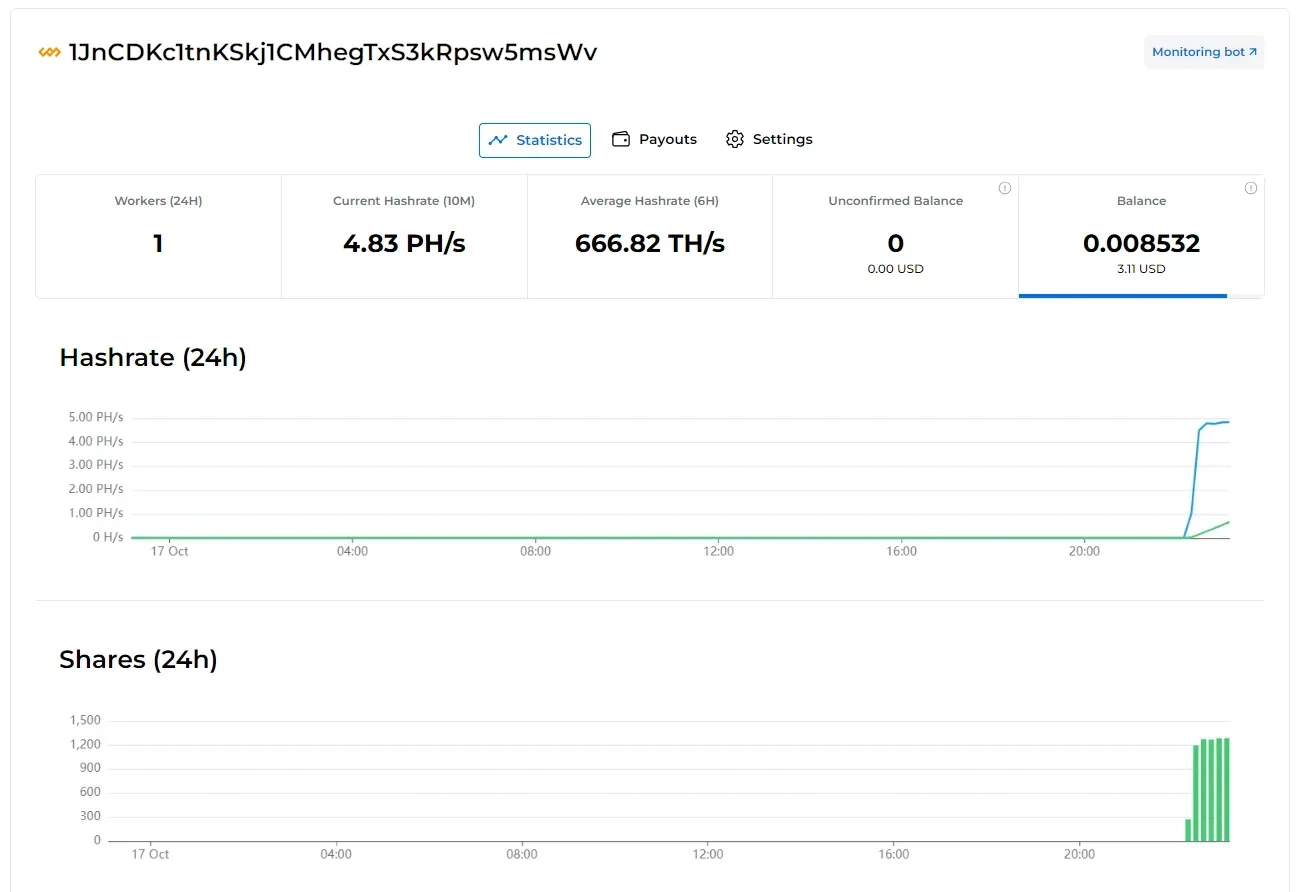Screen dimensions: 1297x892
Task: Click the orange pool logo beside the address
Action: [x=49, y=52]
